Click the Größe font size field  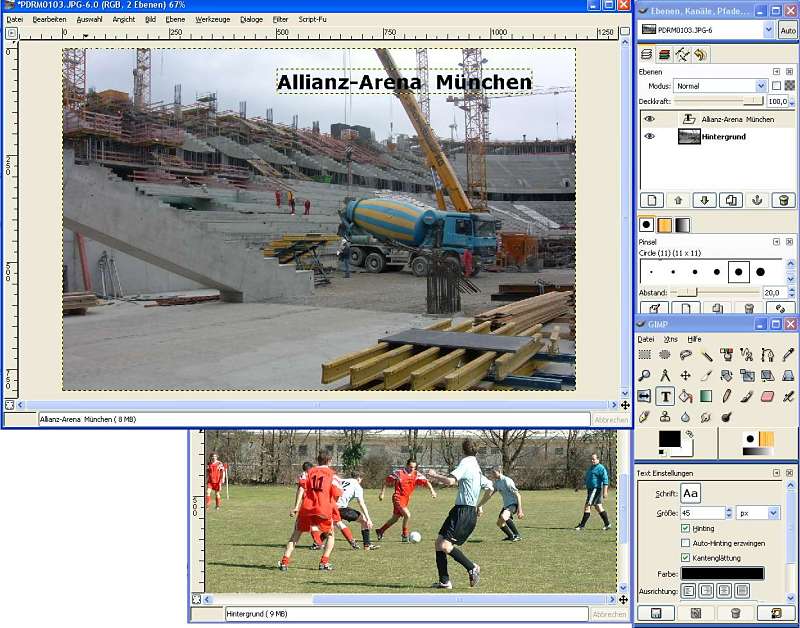tap(703, 513)
